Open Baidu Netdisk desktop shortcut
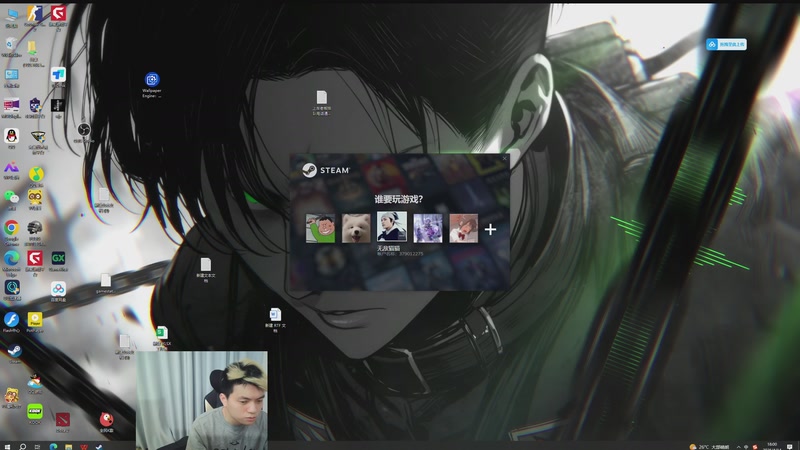The height and width of the screenshot is (450, 800). click(x=58, y=289)
